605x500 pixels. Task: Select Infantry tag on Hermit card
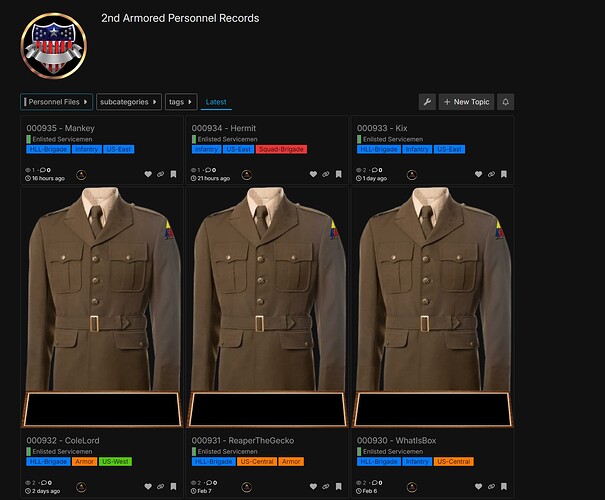click(206, 149)
